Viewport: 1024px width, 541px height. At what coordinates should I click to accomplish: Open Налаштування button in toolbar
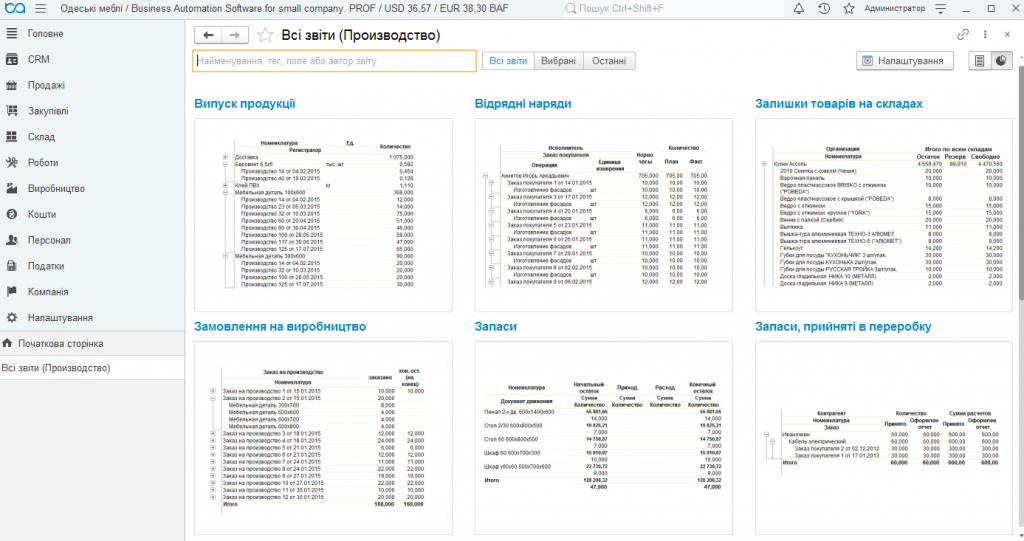[x=904, y=61]
